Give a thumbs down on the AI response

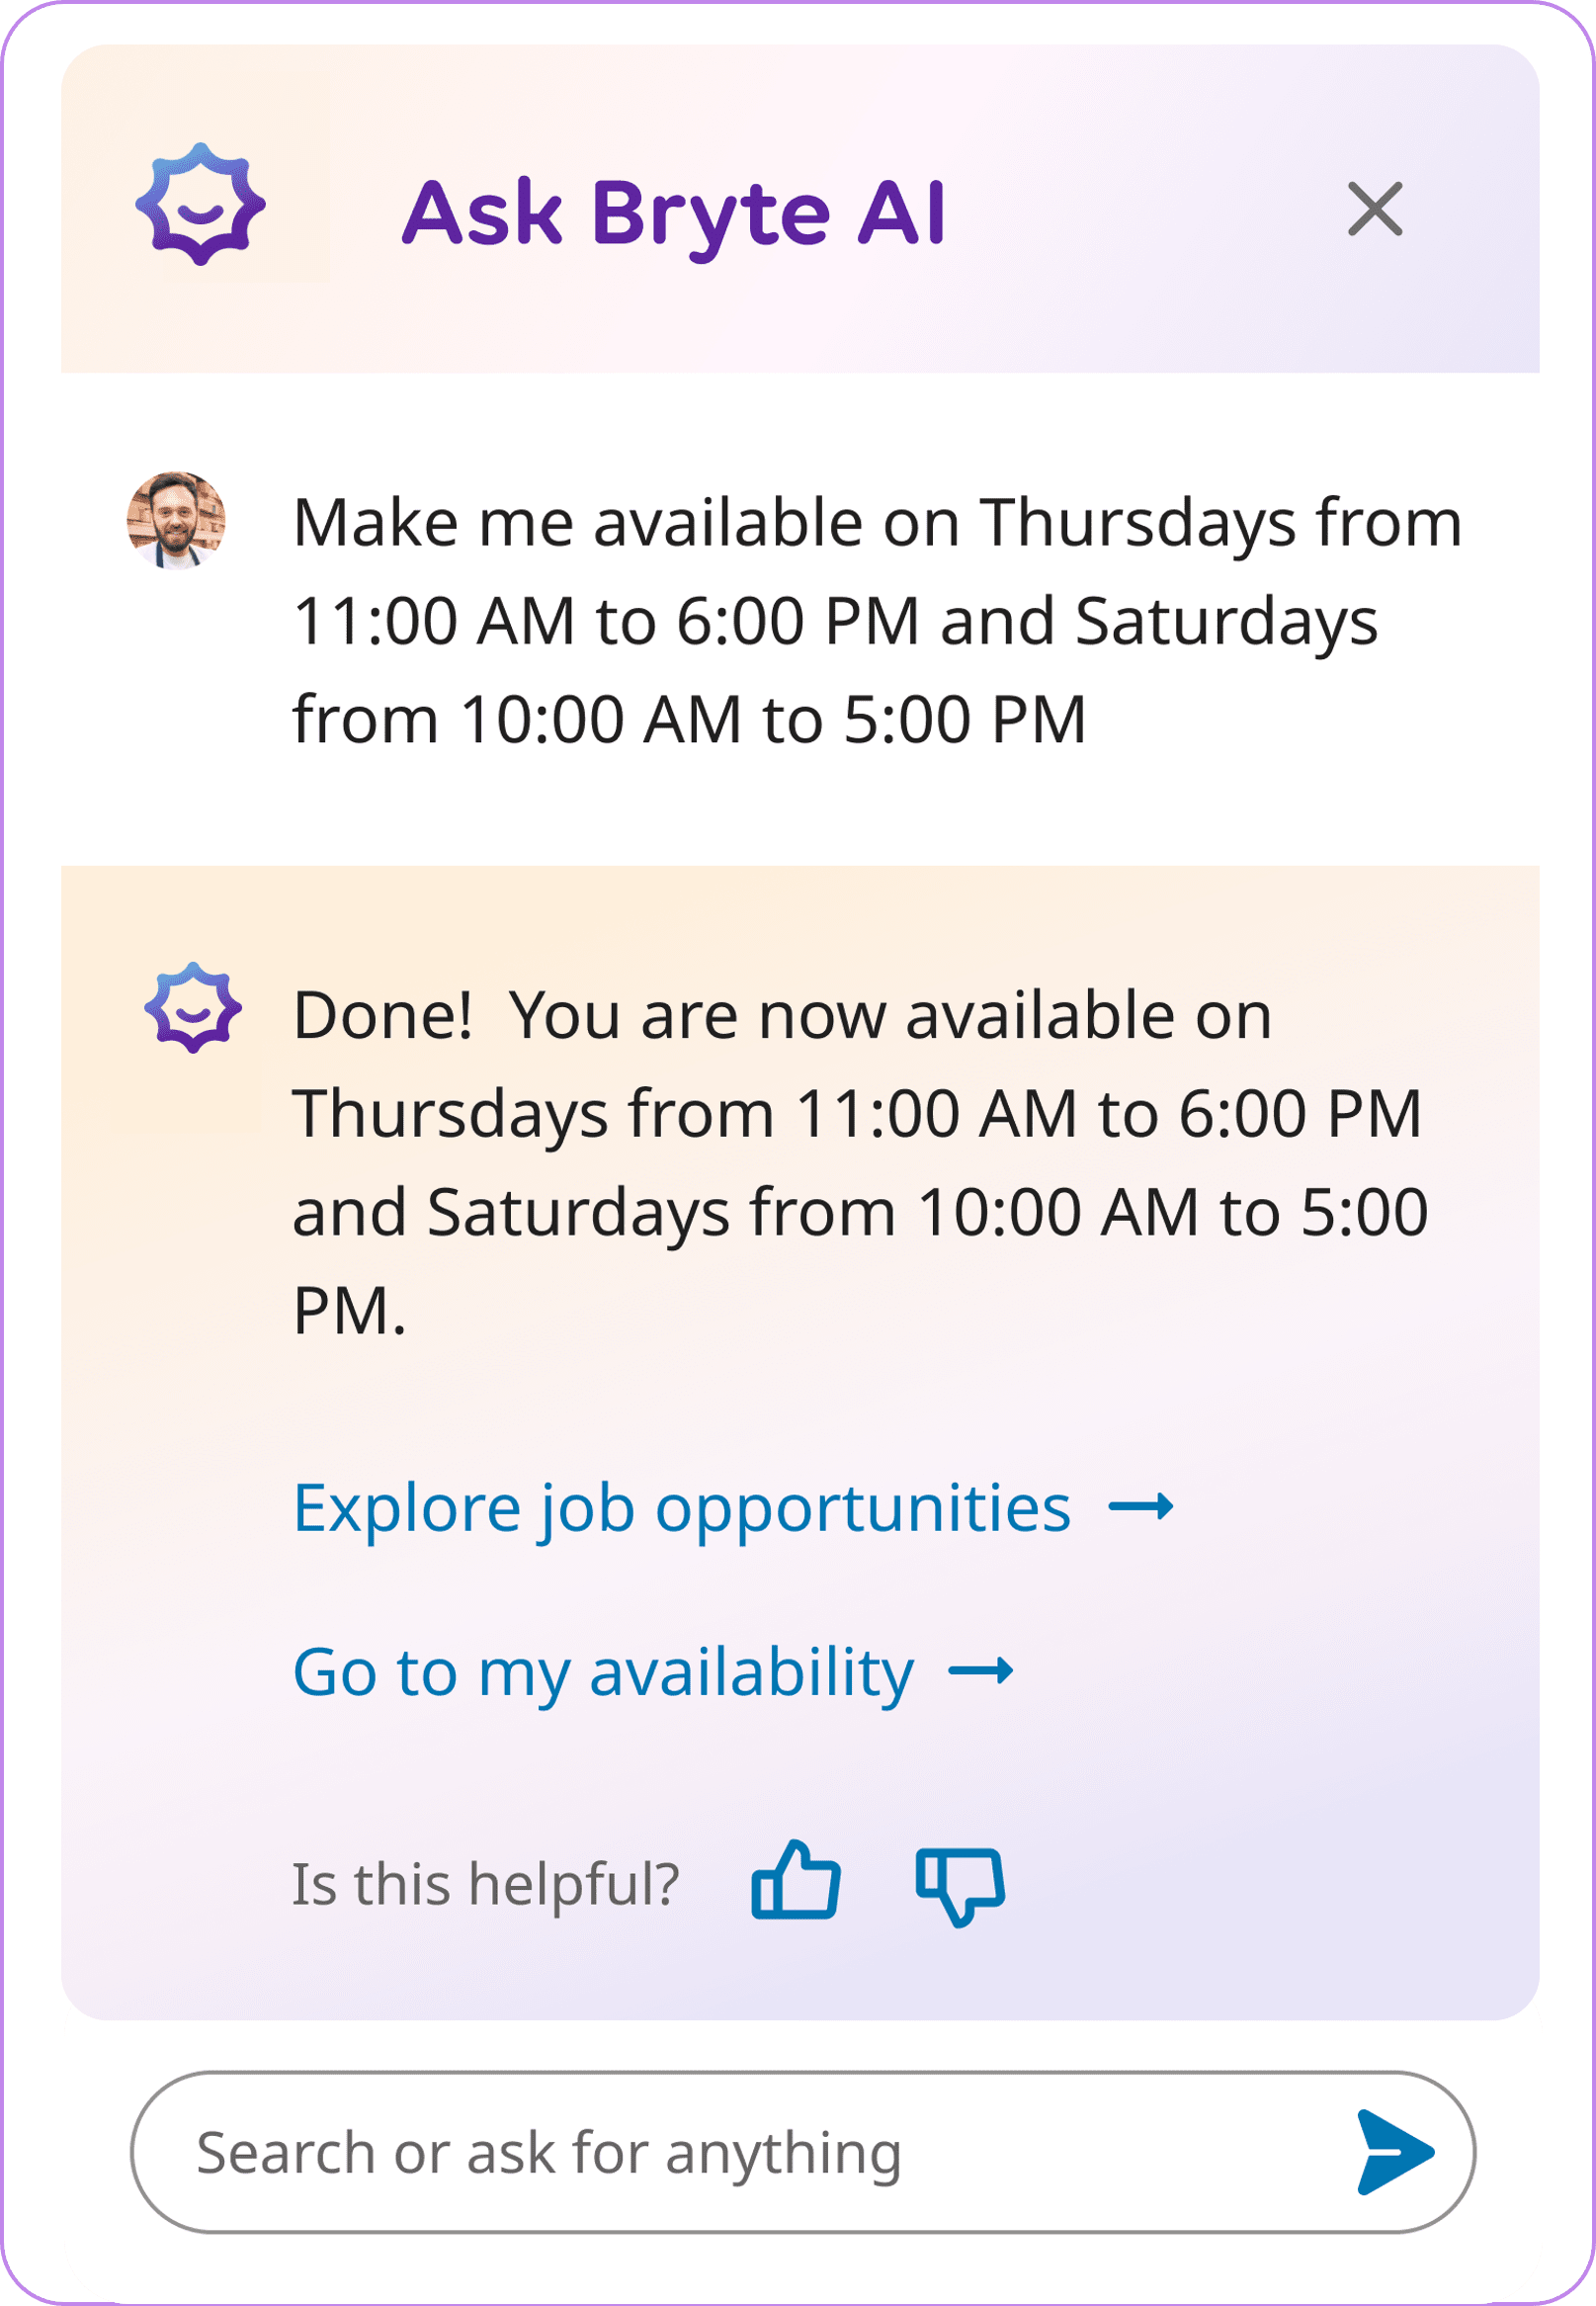[x=960, y=1890]
